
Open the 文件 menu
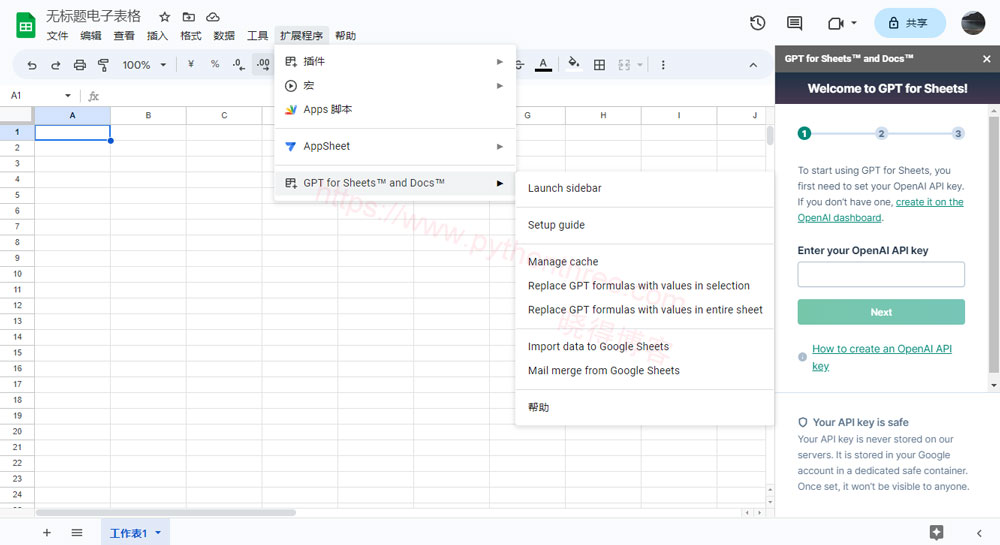[x=57, y=36]
